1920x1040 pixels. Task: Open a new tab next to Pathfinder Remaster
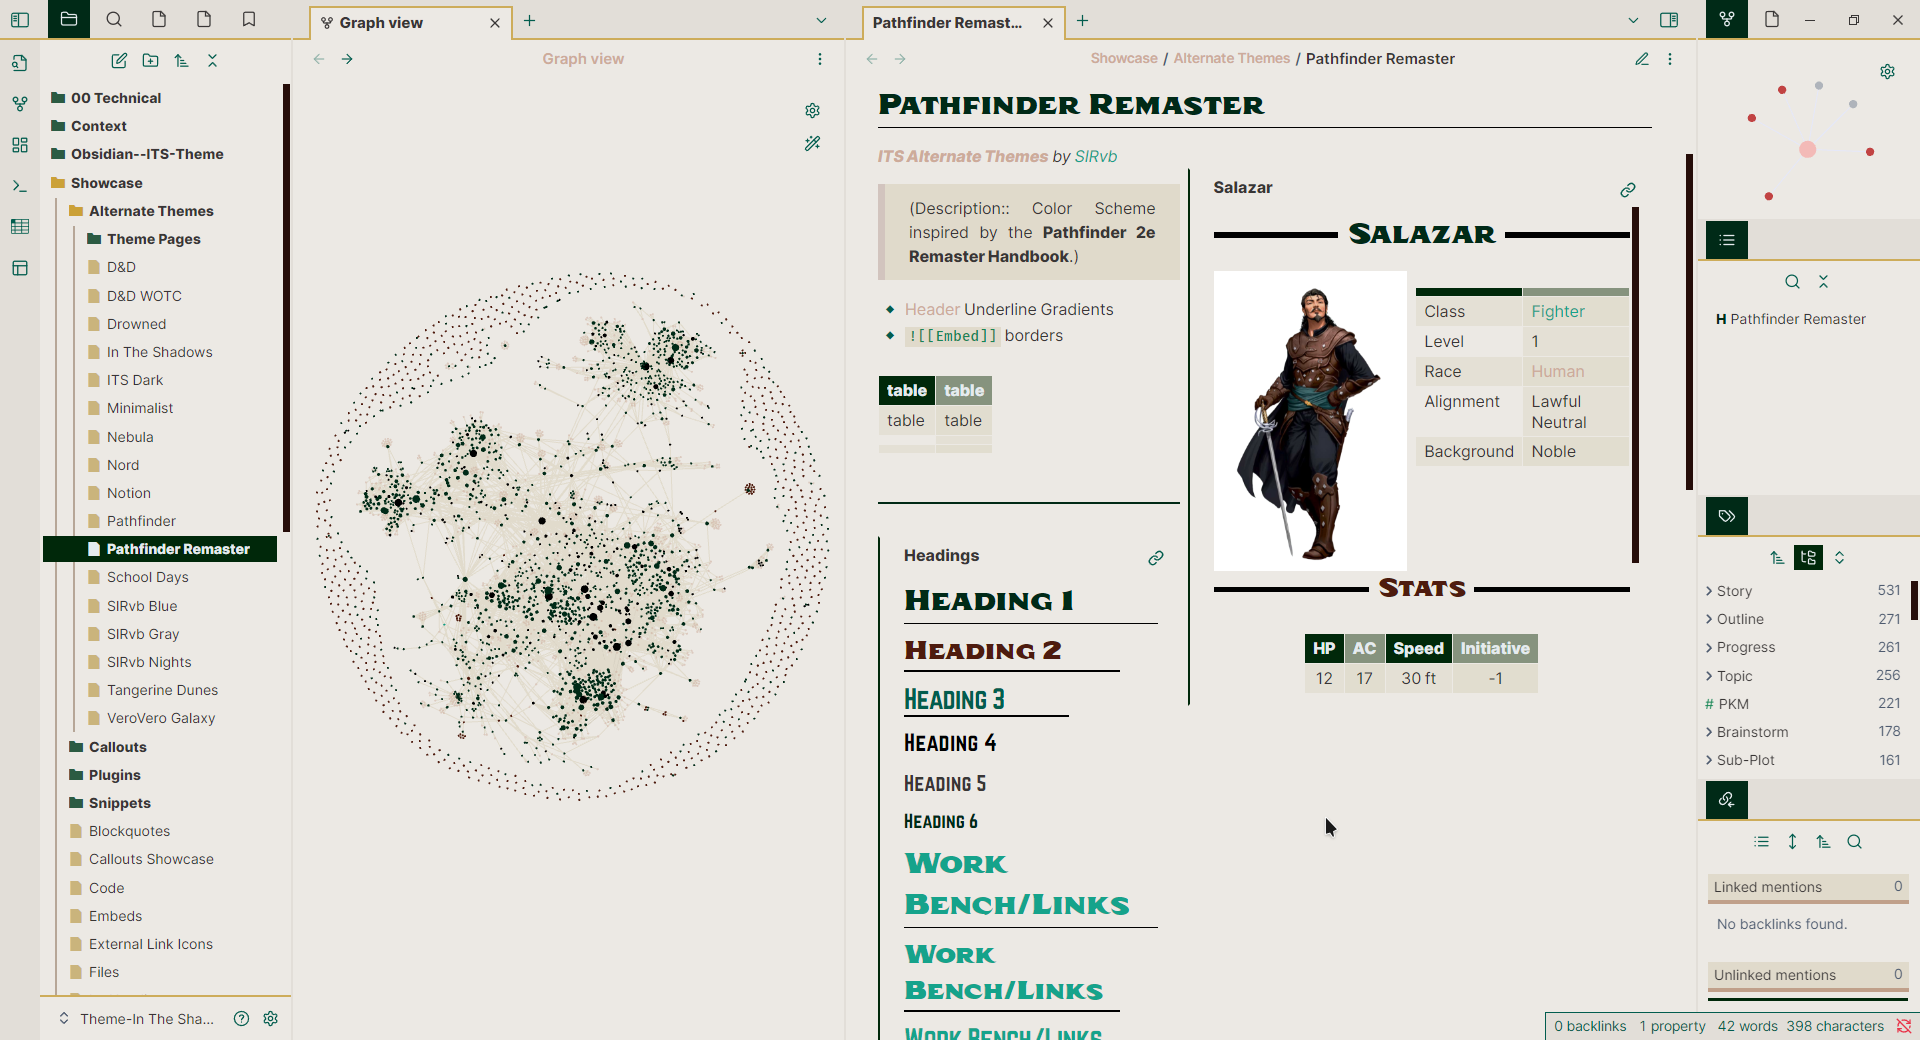tap(1082, 20)
